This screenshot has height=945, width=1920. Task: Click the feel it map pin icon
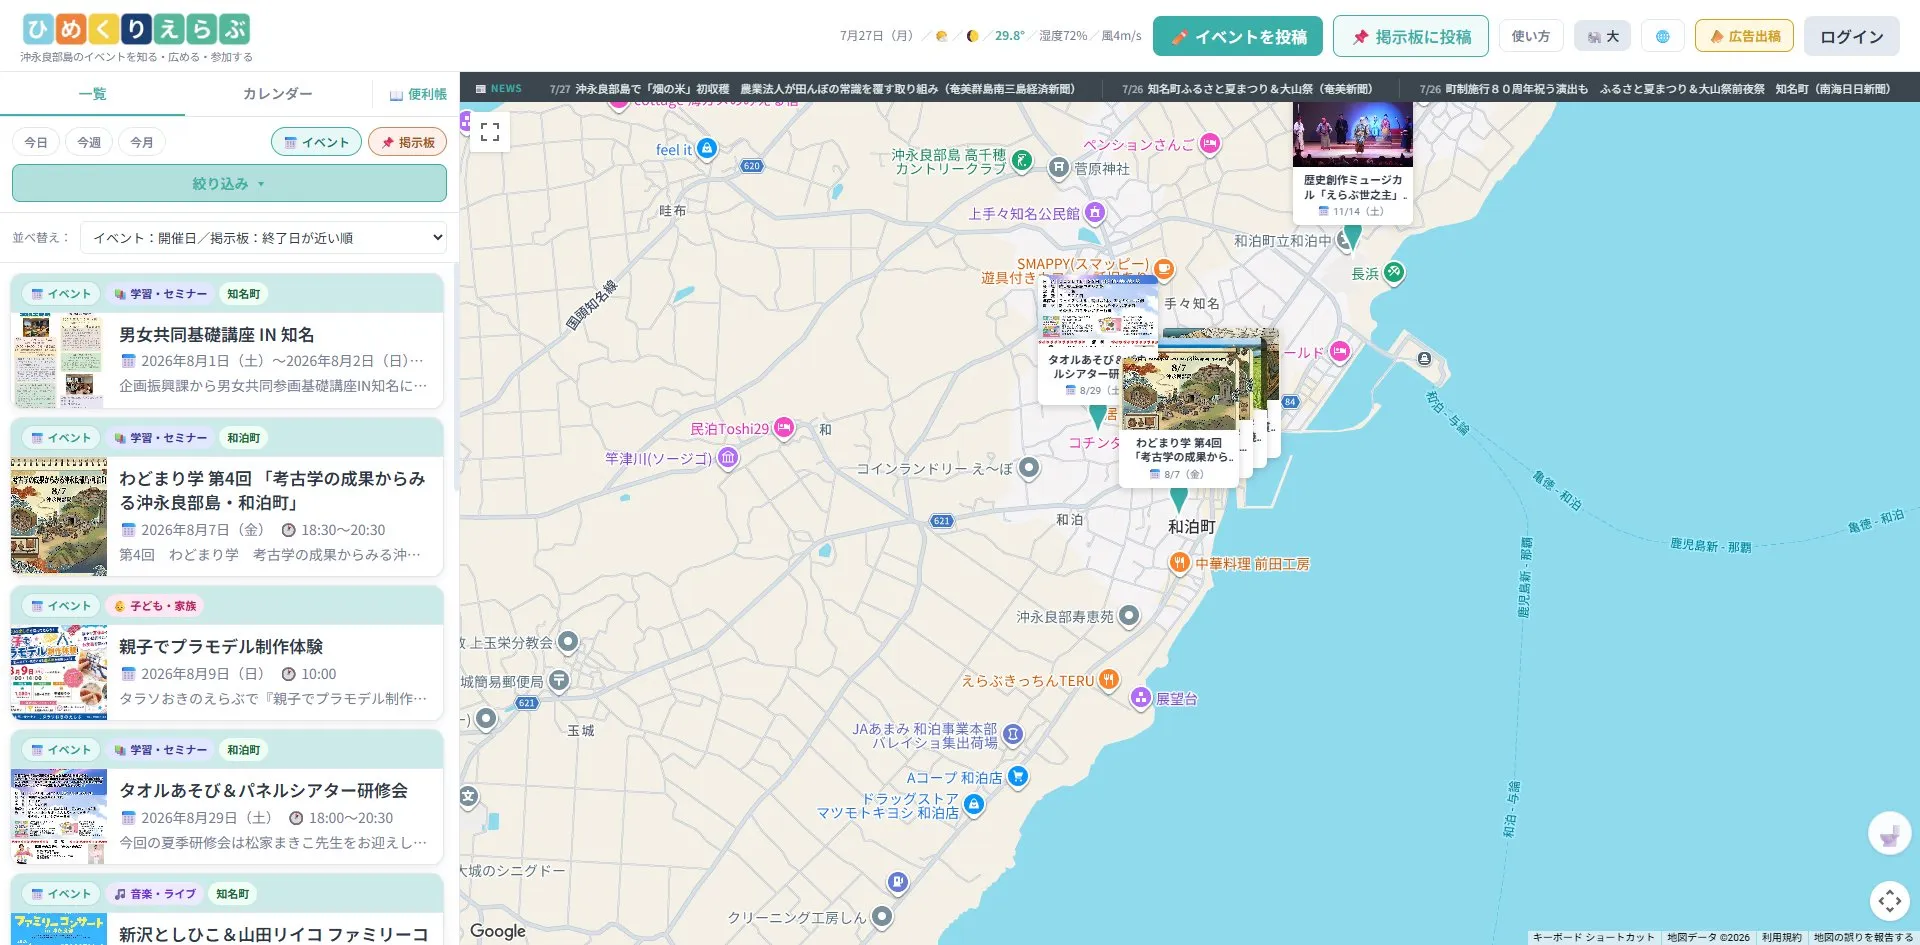(x=707, y=149)
